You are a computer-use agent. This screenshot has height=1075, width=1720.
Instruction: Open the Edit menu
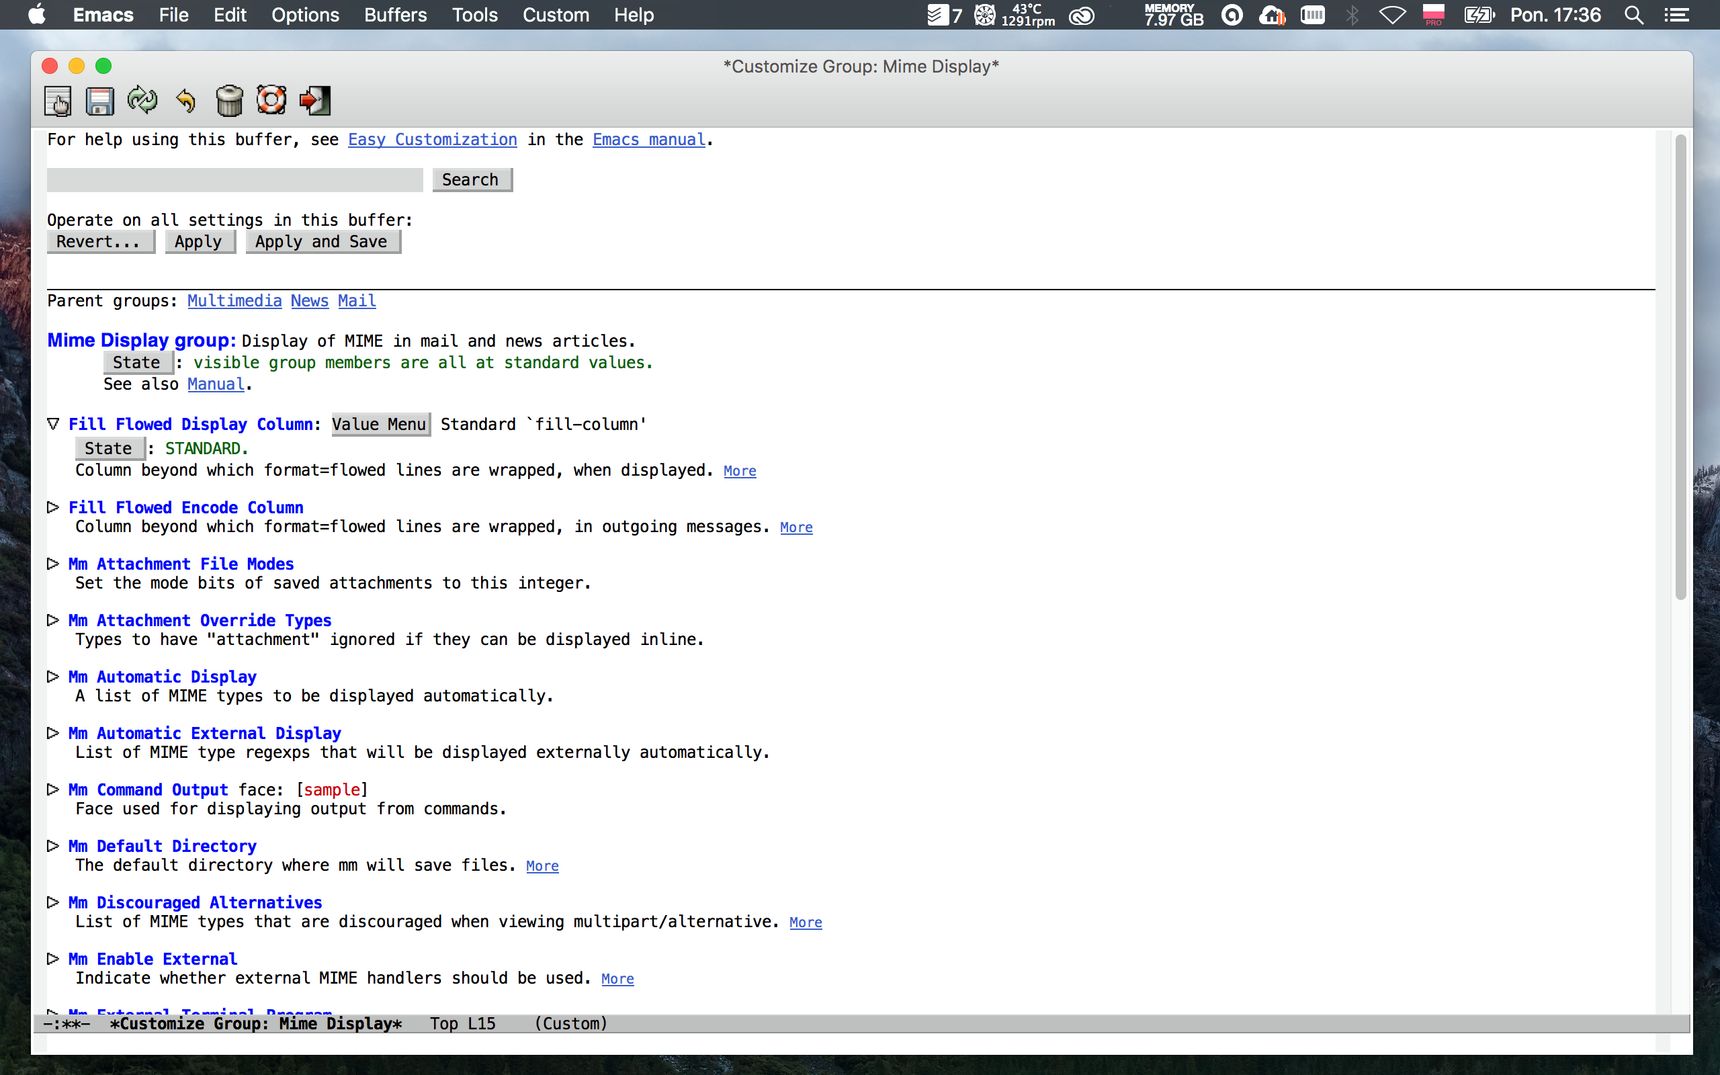(230, 15)
